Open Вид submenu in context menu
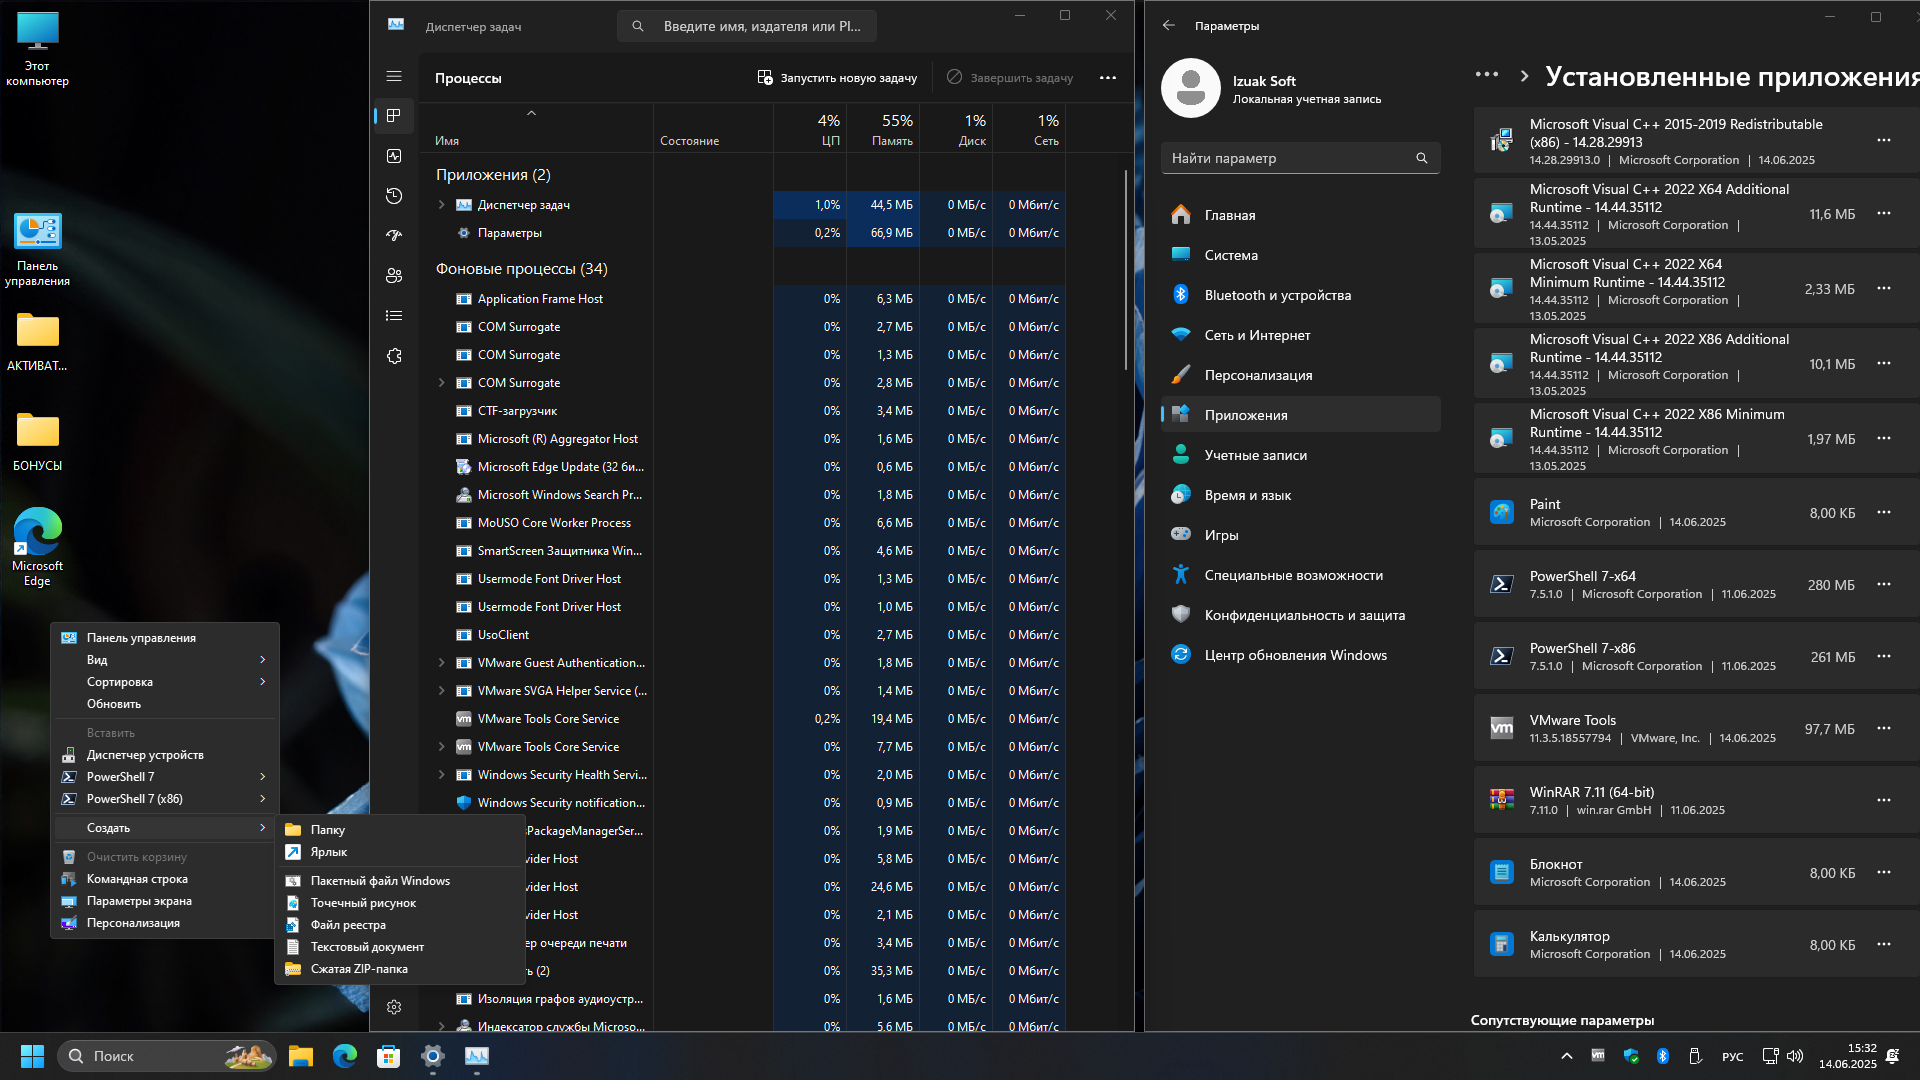 165,660
